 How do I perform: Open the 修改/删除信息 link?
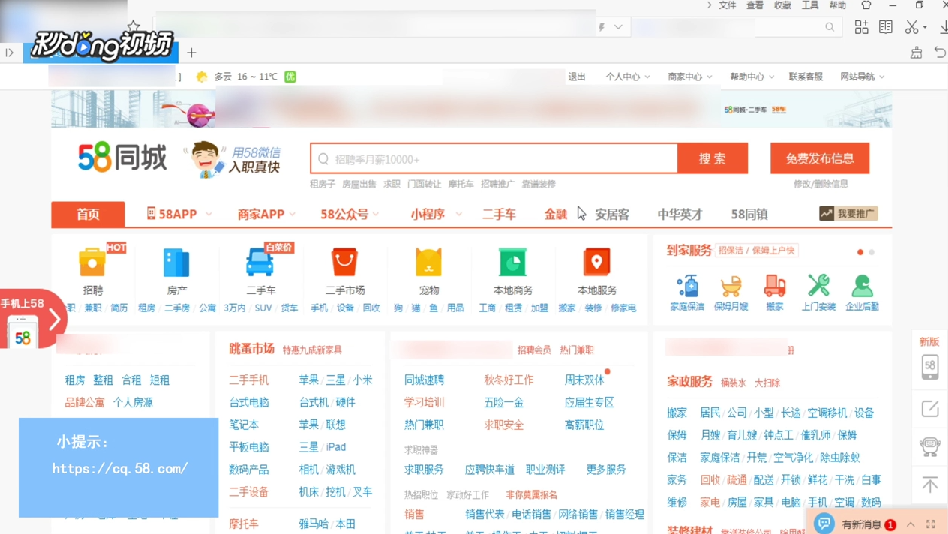(820, 184)
